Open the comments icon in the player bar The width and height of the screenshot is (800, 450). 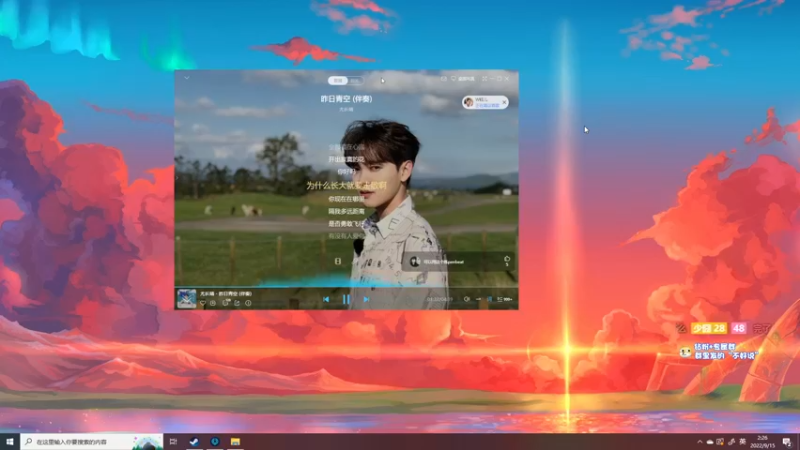pos(226,303)
